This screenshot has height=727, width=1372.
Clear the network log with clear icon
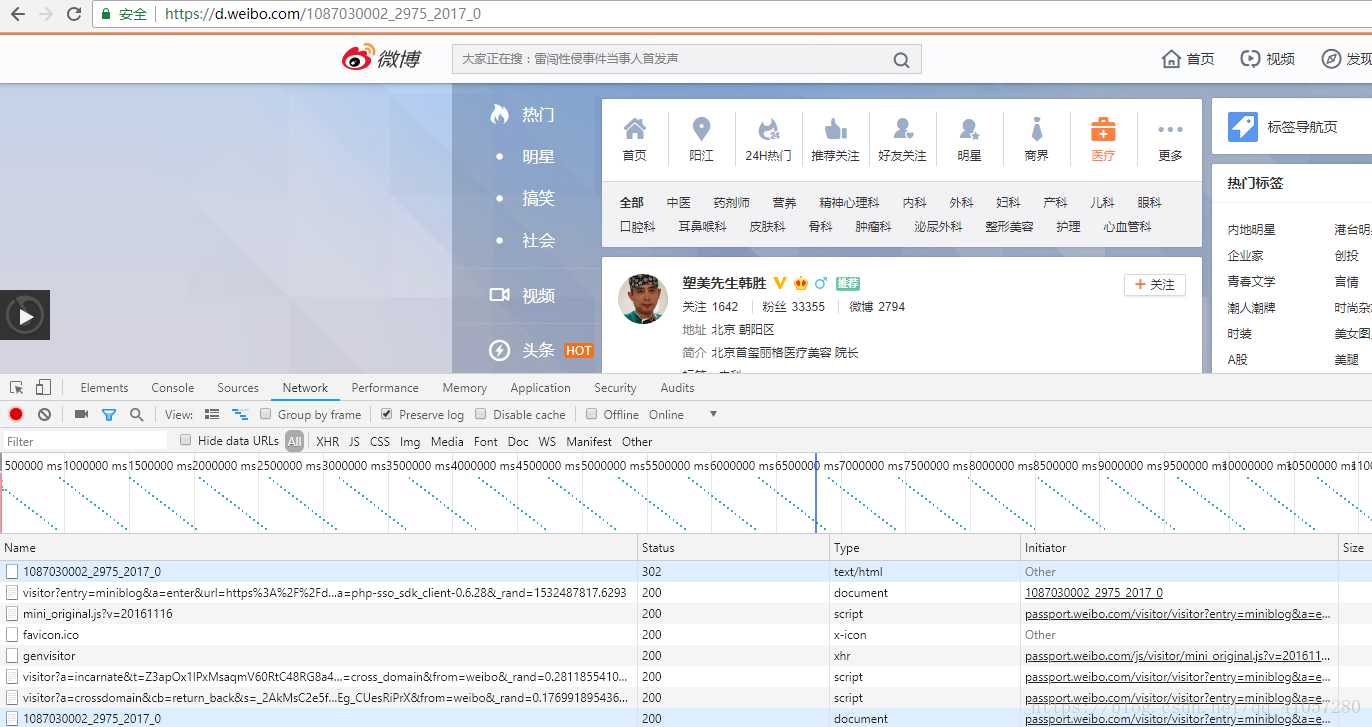(44, 414)
